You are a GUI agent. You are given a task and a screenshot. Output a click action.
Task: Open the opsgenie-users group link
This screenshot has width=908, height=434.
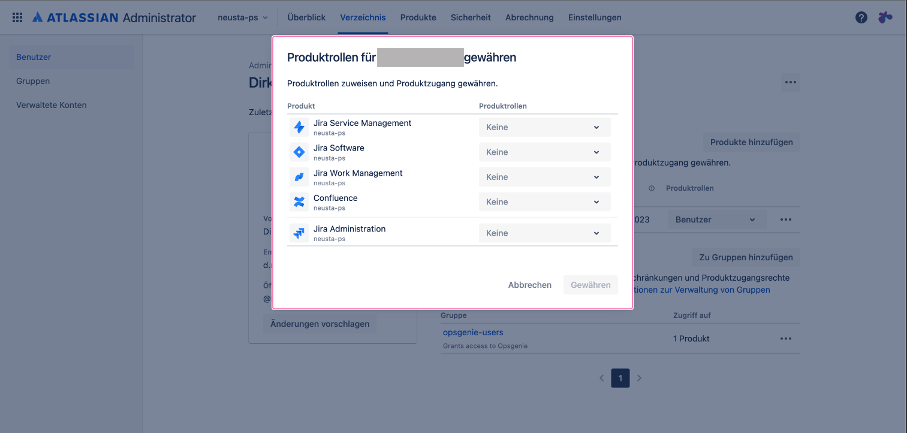(x=473, y=333)
